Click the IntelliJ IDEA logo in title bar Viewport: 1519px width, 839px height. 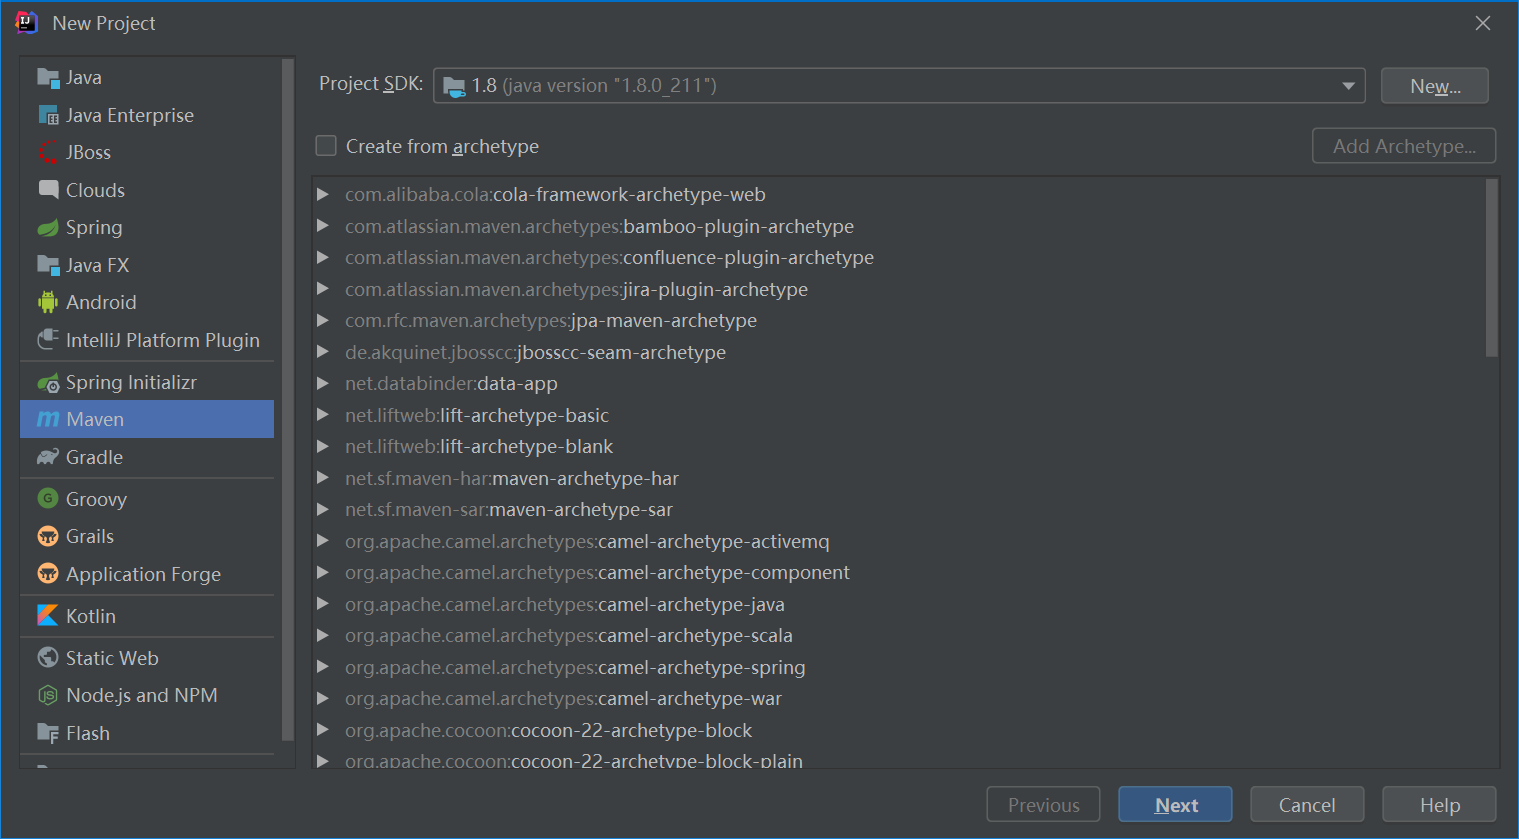[27, 23]
